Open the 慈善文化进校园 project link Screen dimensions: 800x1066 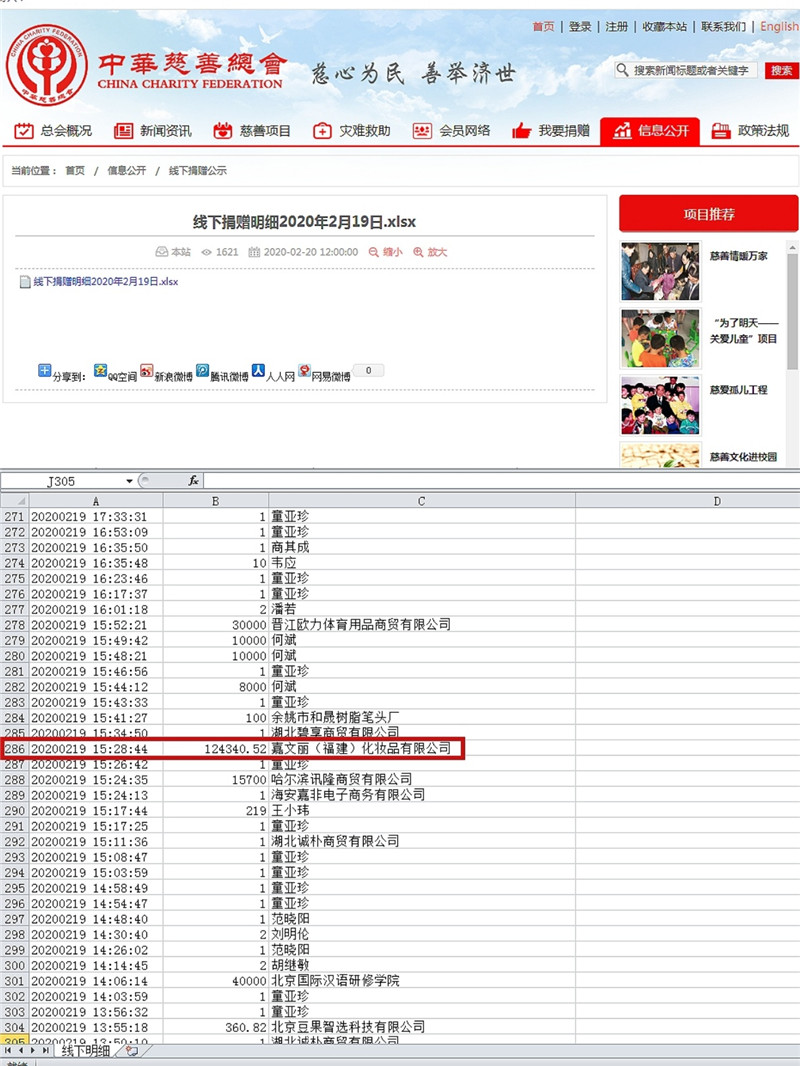click(x=744, y=457)
